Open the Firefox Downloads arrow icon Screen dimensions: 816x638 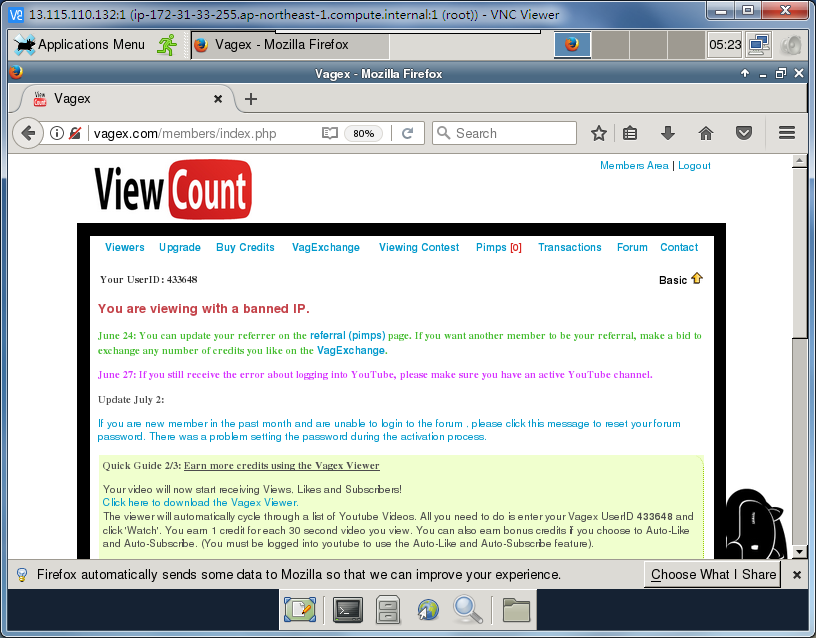pos(668,133)
